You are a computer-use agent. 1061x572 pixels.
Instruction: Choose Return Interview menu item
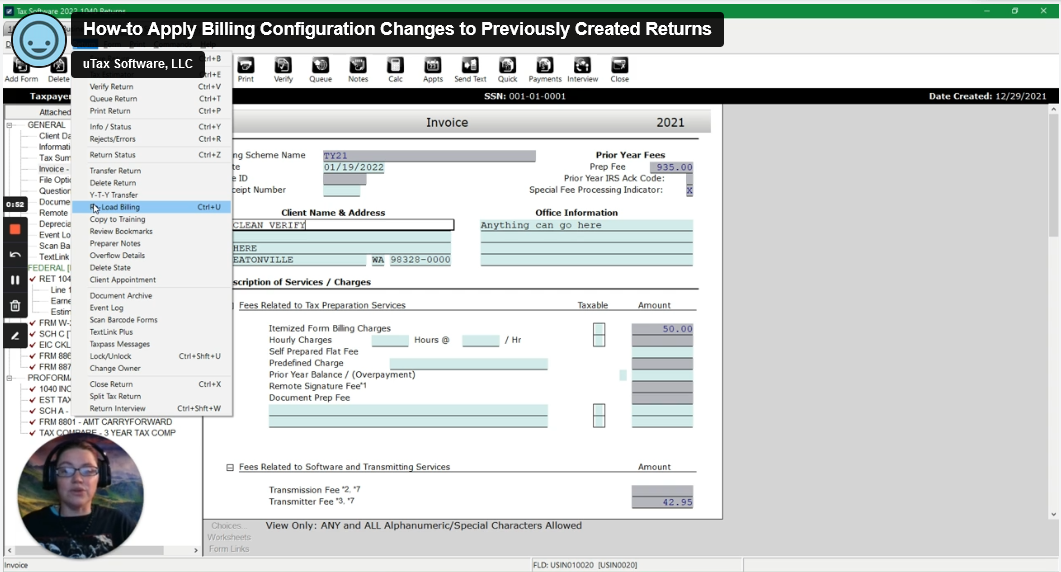pyautogui.click(x=152, y=409)
